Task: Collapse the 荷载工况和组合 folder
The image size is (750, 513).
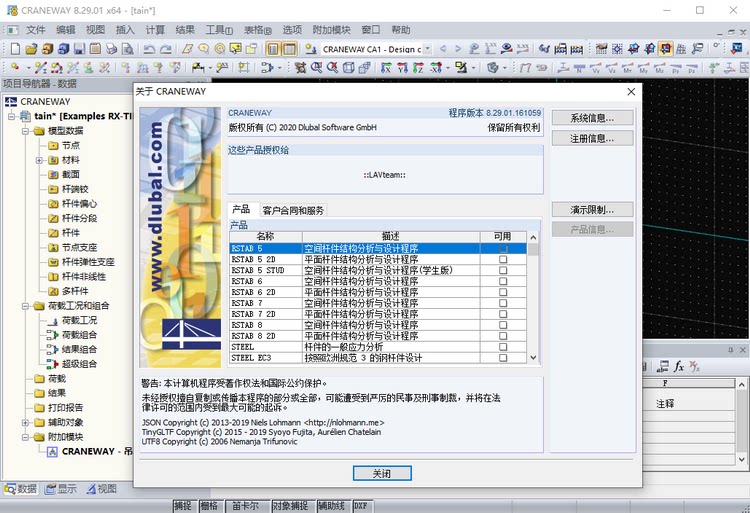Action: click(26, 306)
